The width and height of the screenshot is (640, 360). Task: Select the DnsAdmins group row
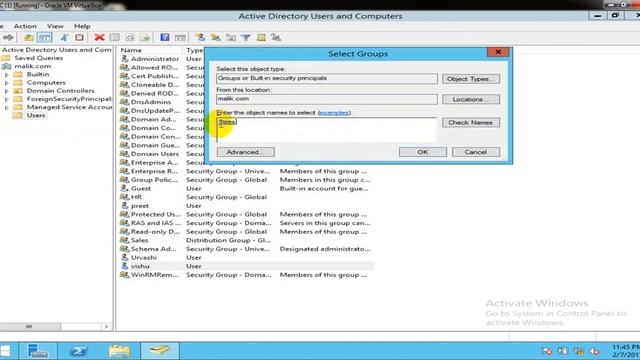click(x=151, y=102)
